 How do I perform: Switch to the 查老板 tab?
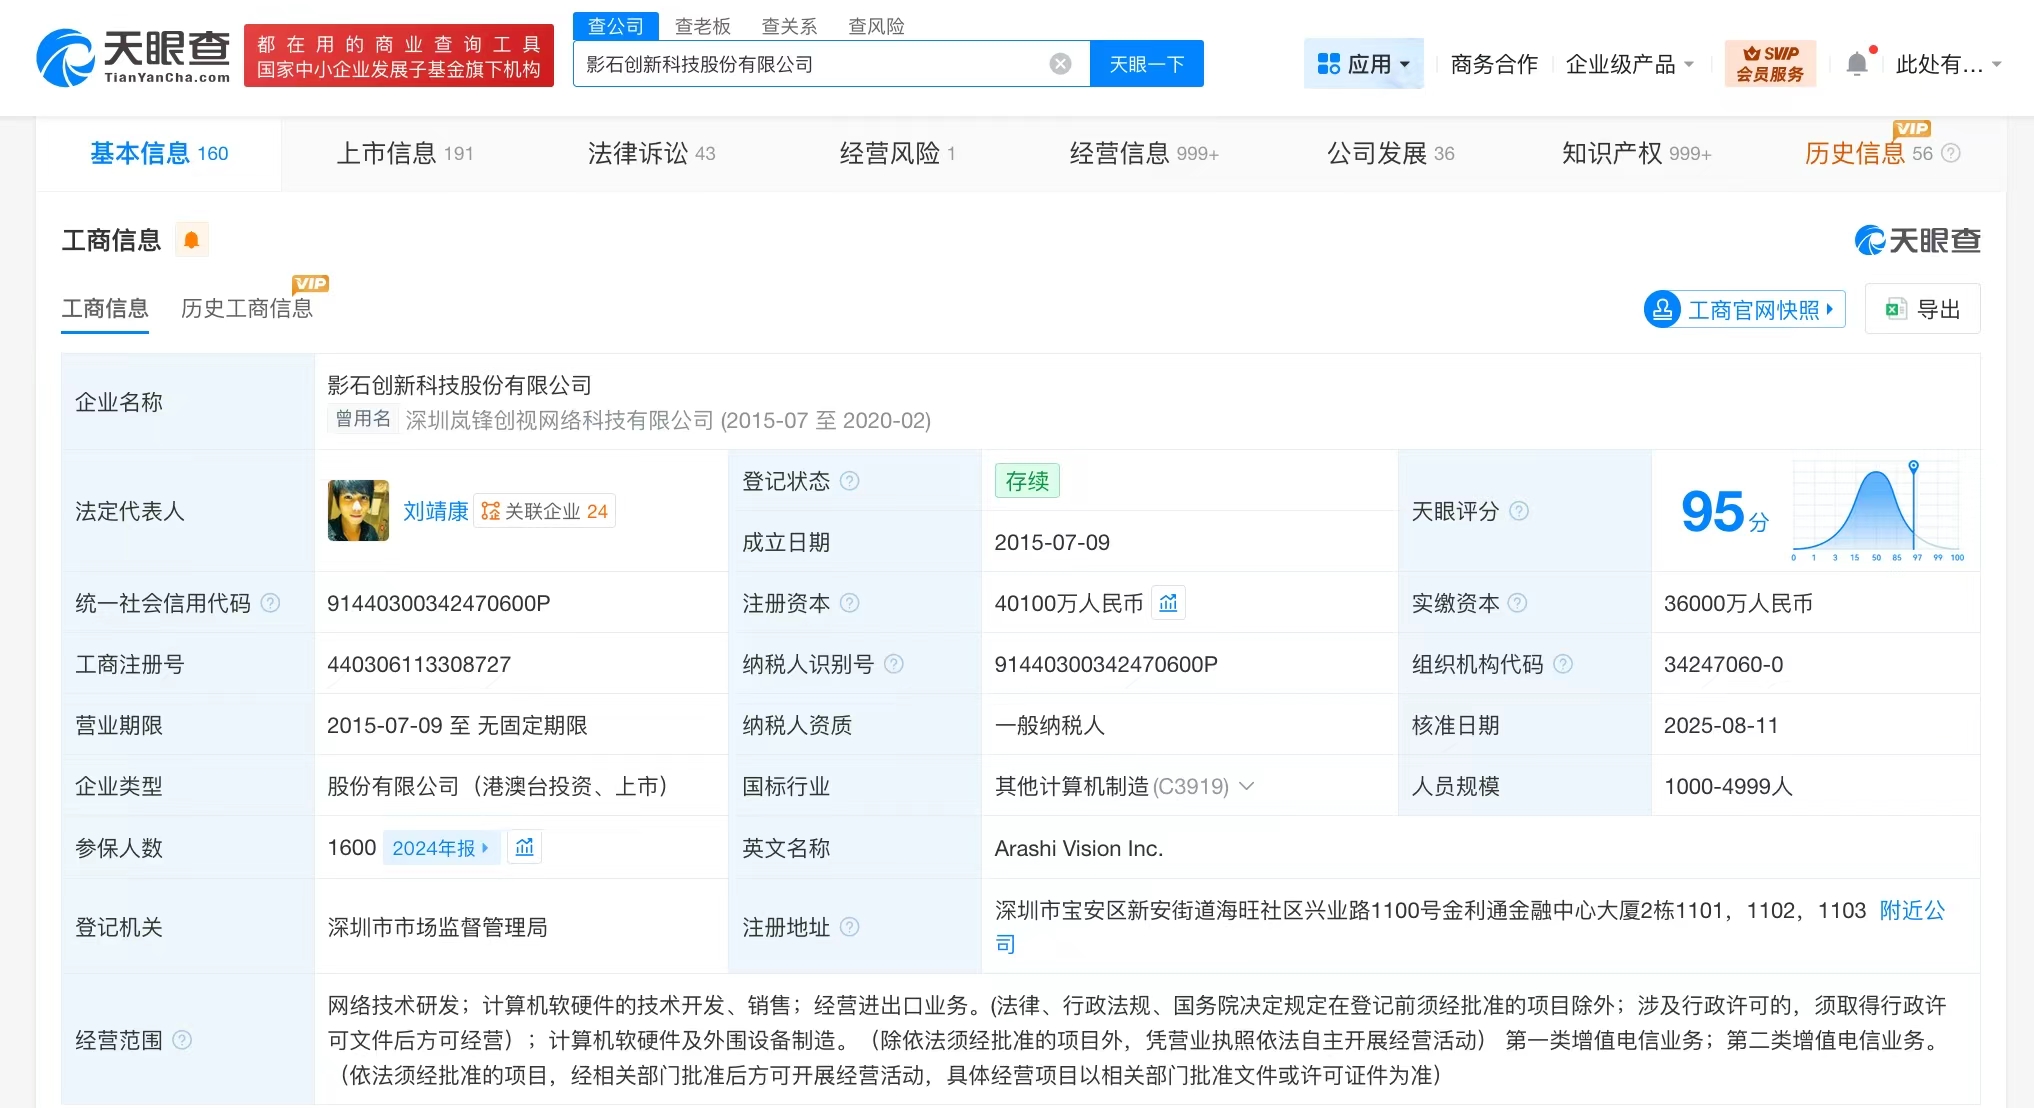[701, 26]
